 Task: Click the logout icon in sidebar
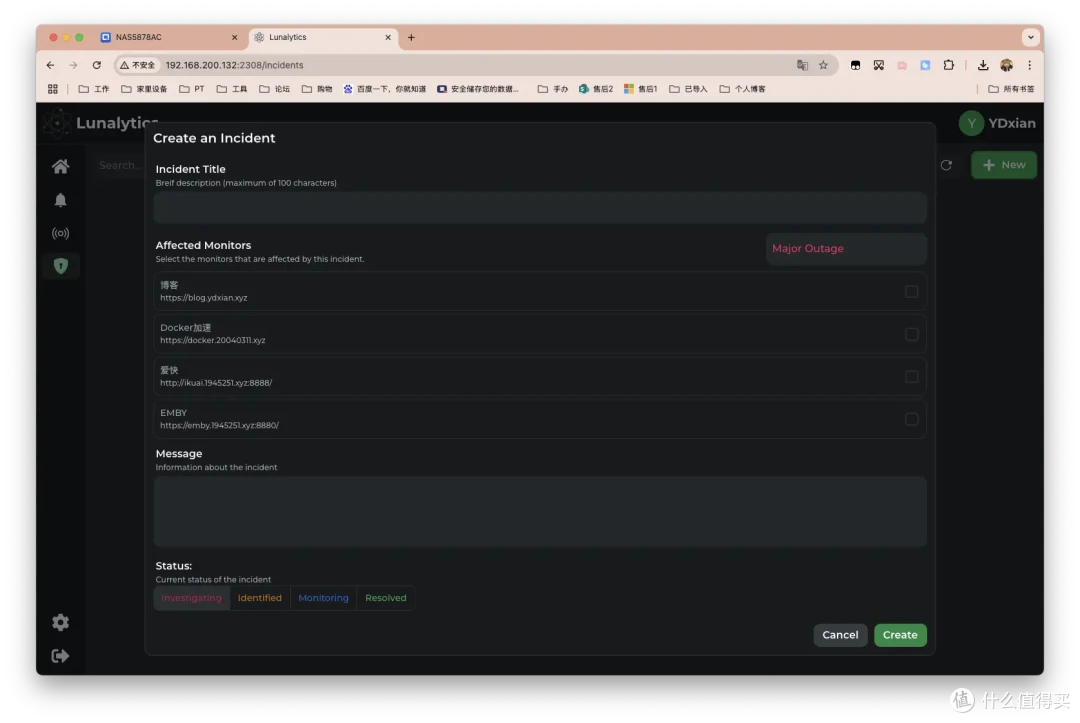coord(61,656)
